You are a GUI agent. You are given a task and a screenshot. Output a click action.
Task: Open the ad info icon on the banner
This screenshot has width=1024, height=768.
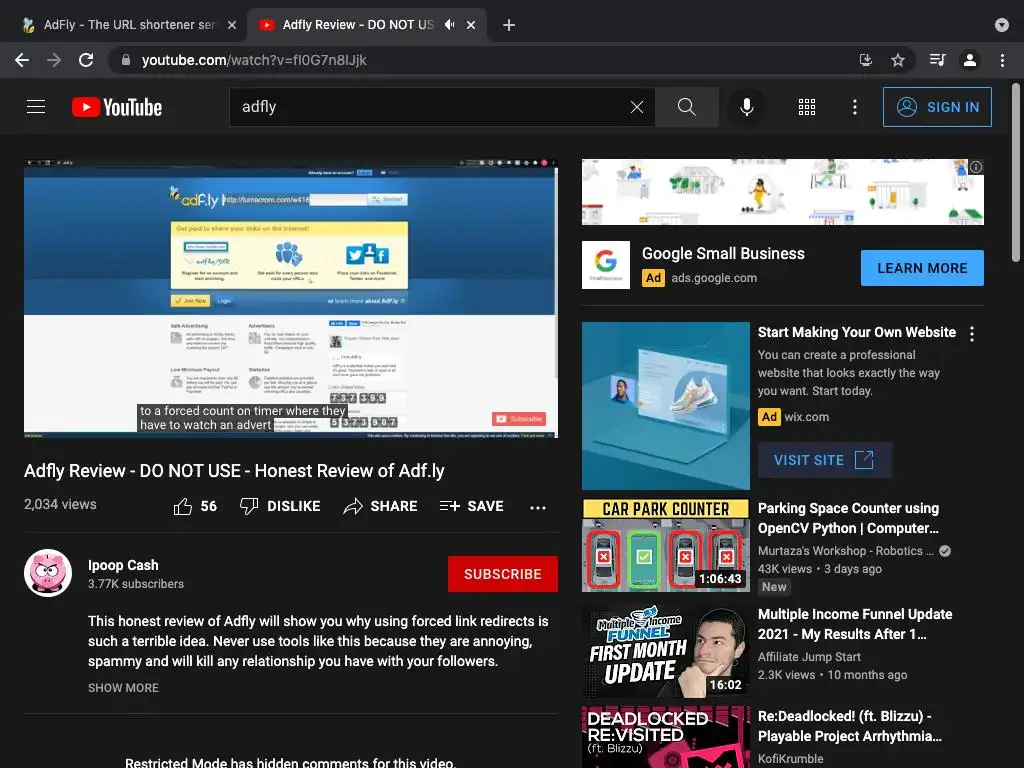point(976,167)
